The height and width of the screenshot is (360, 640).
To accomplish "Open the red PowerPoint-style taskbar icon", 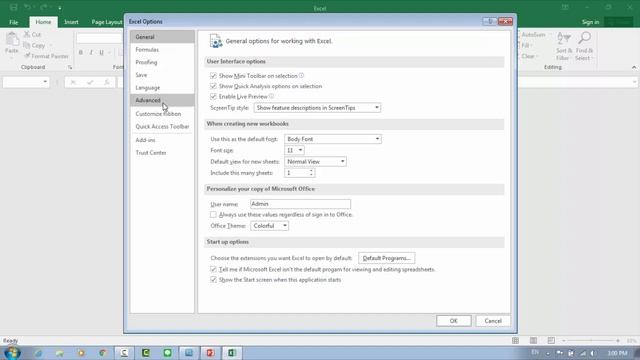I will pos(210,353).
